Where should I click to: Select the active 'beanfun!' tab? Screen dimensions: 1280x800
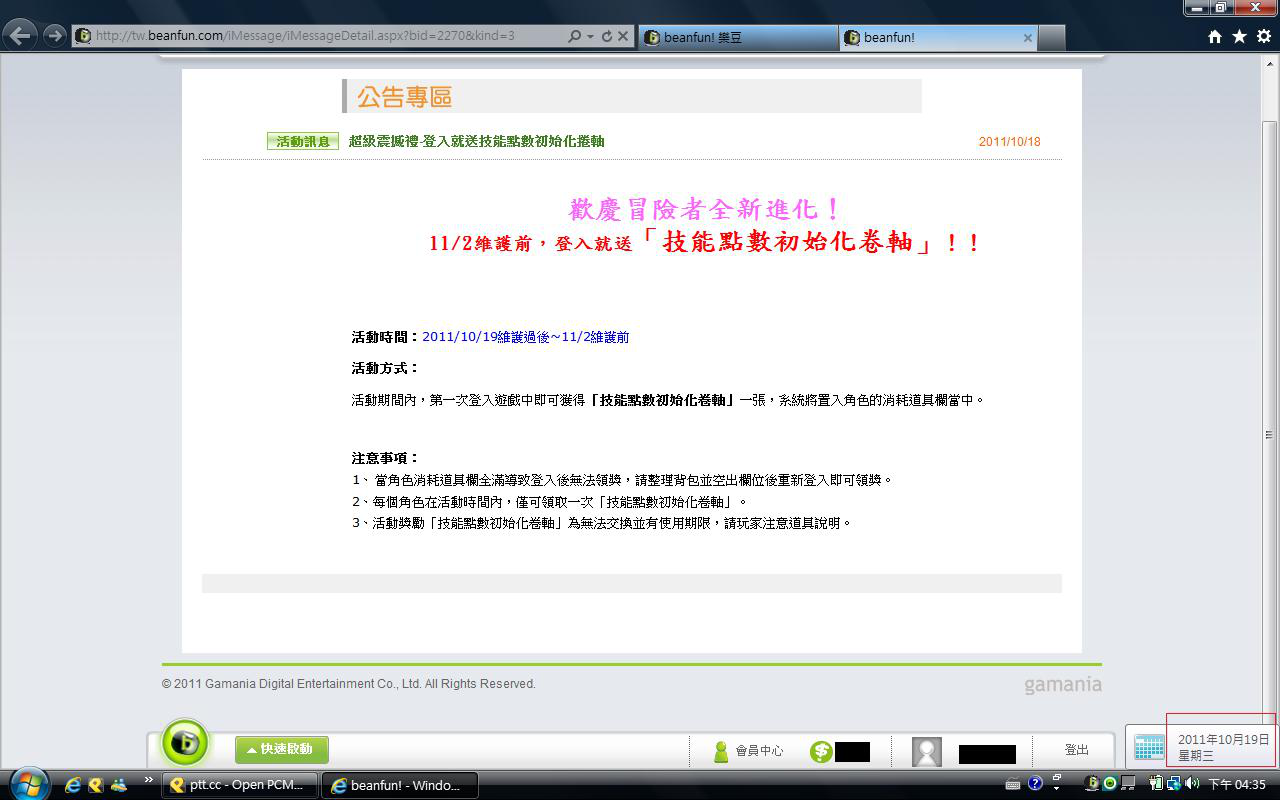938,37
